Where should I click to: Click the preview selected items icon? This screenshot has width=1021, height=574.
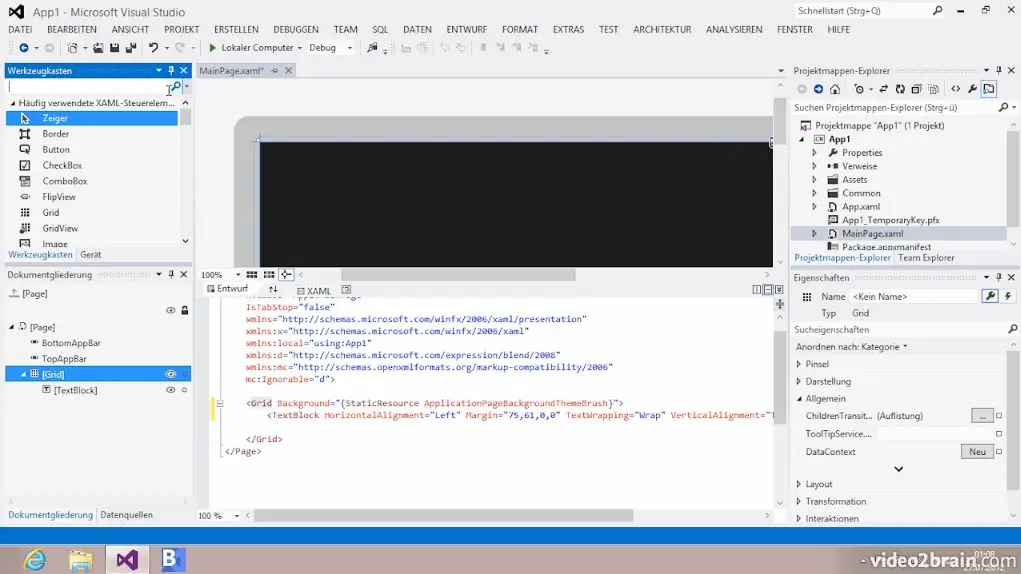[989, 89]
